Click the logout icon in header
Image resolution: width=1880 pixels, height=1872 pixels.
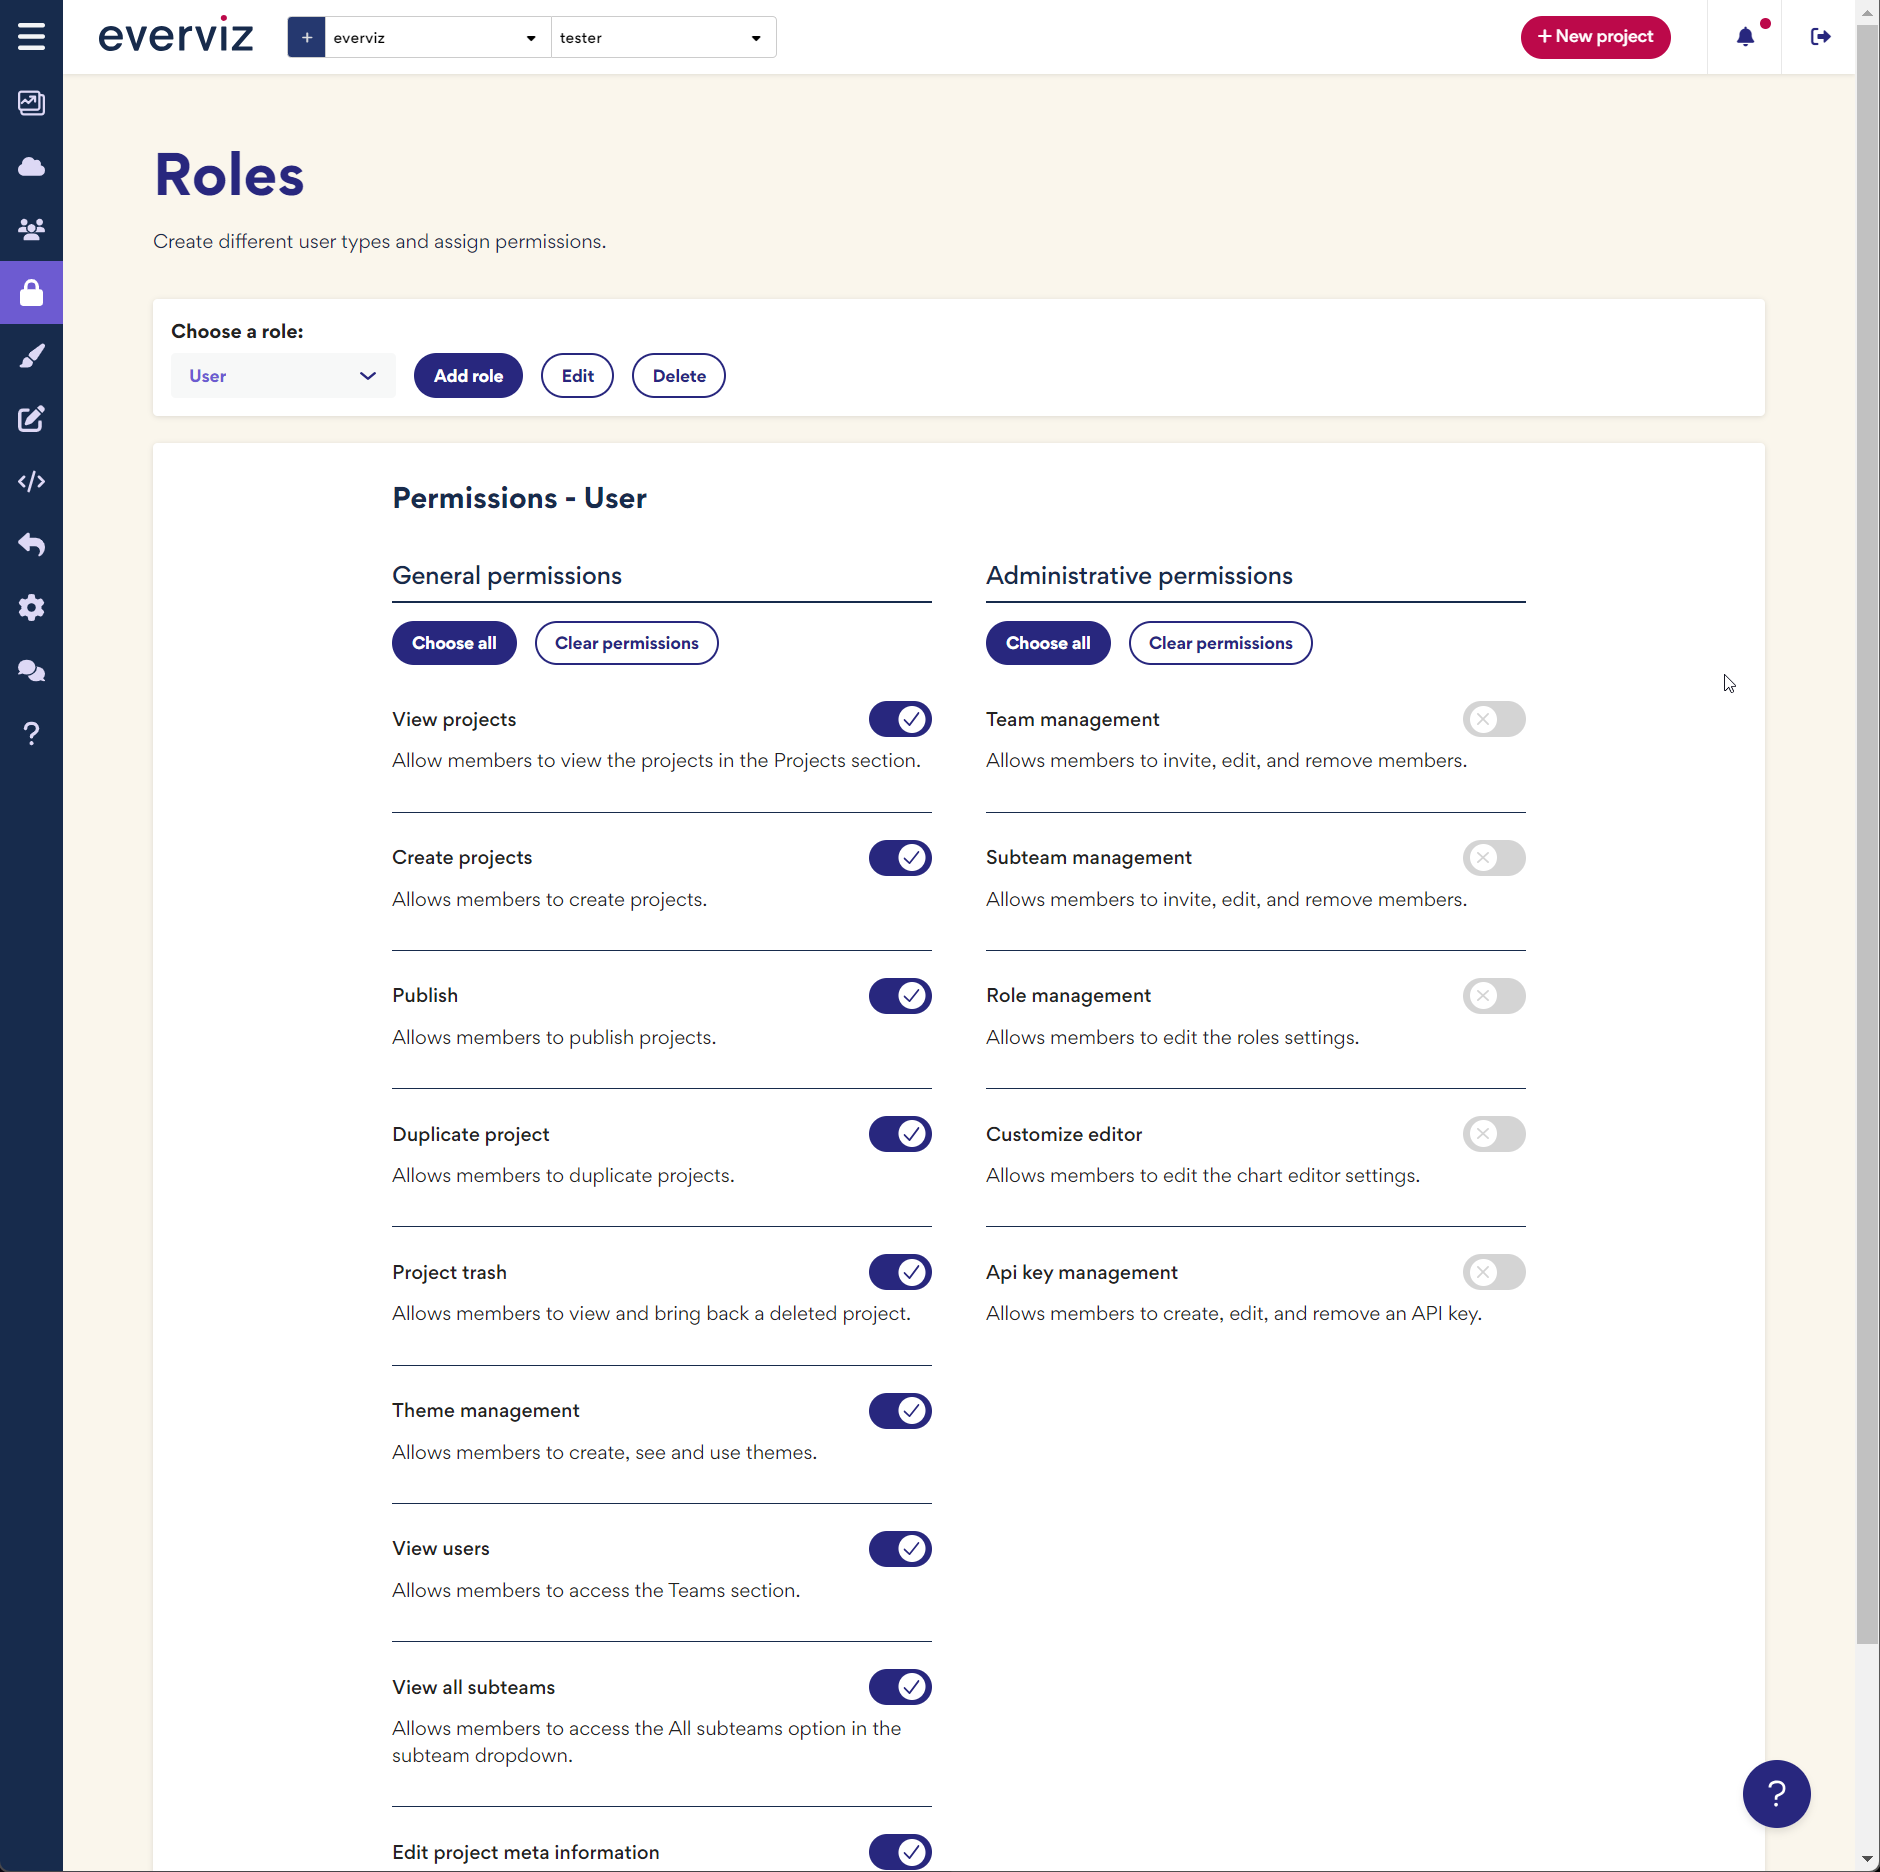click(x=1820, y=37)
